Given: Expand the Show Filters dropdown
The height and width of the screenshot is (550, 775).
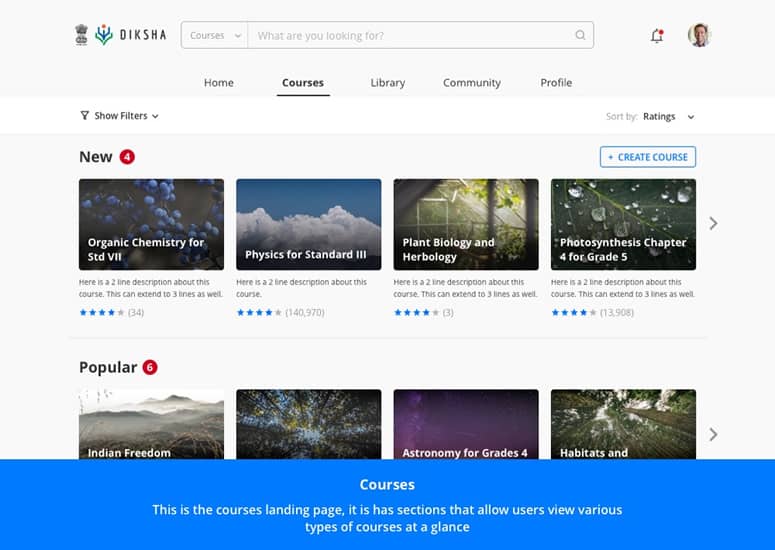Looking at the screenshot, I should [119, 116].
